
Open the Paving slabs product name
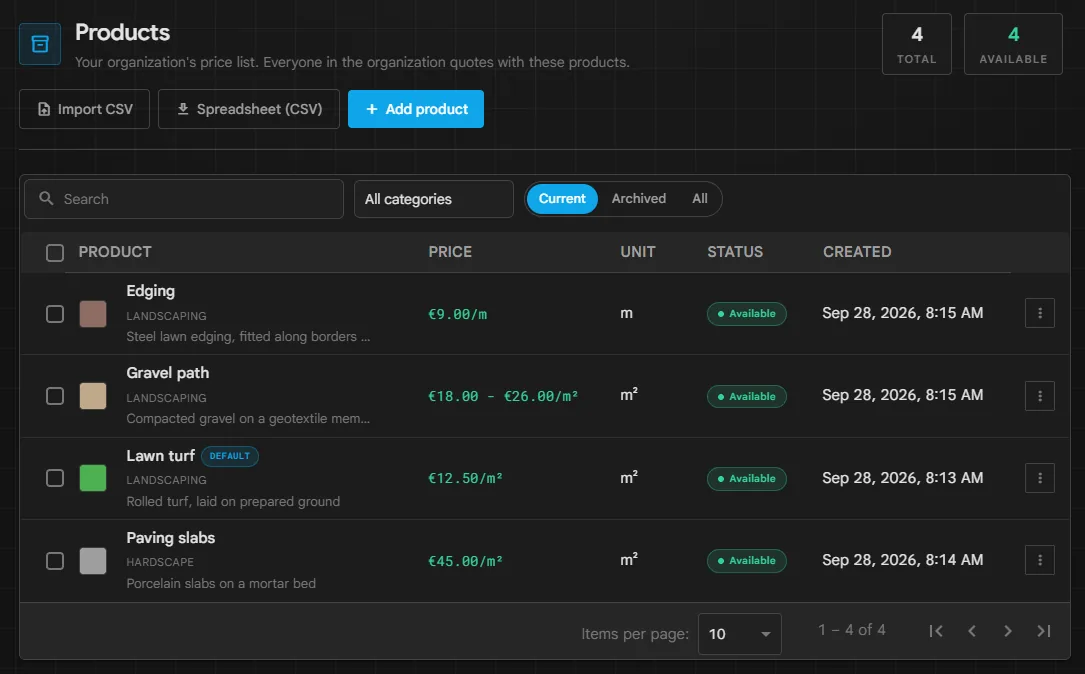[171, 538]
